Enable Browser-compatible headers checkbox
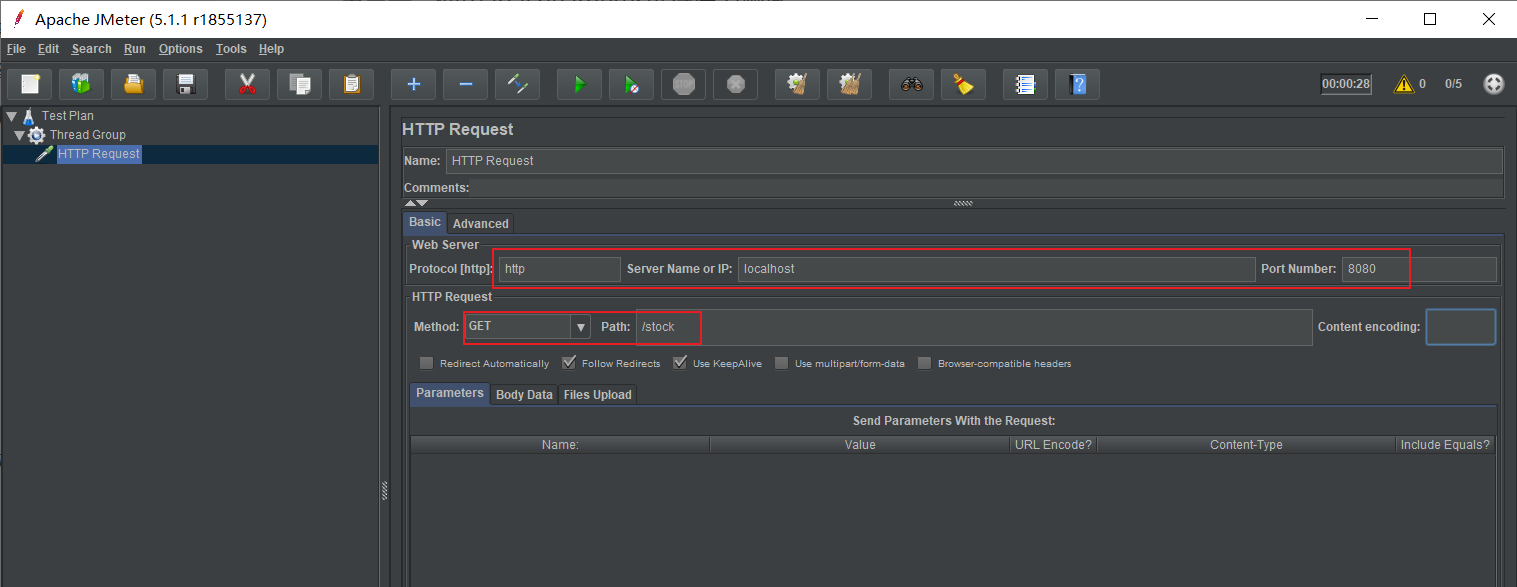Viewport: 1517px width, 587px height. click(925, 363)
